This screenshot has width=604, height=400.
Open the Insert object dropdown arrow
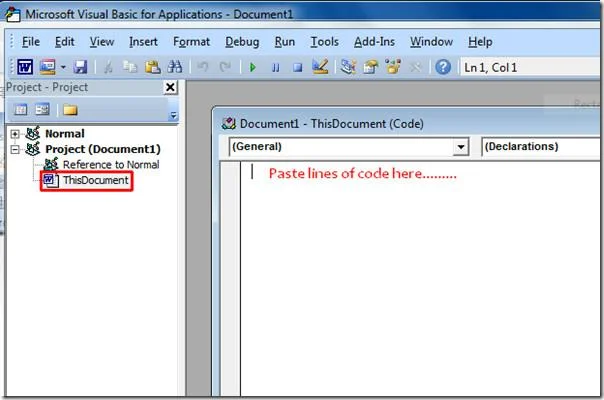[63, 67]
